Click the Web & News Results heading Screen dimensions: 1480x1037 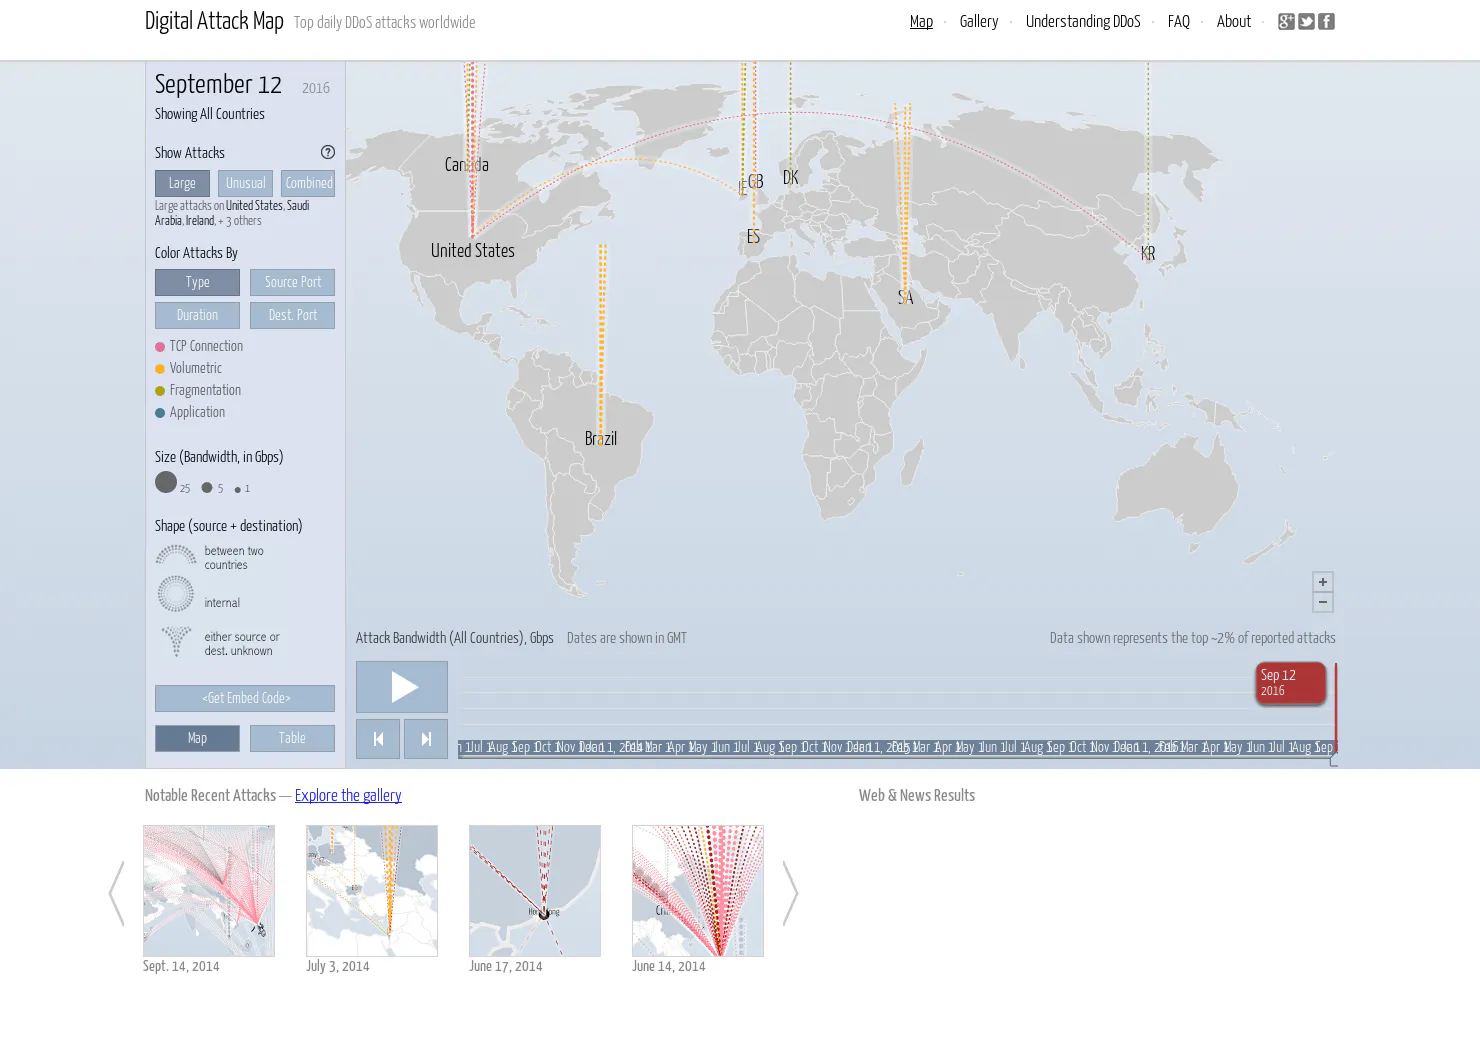(x=917, y=796)
